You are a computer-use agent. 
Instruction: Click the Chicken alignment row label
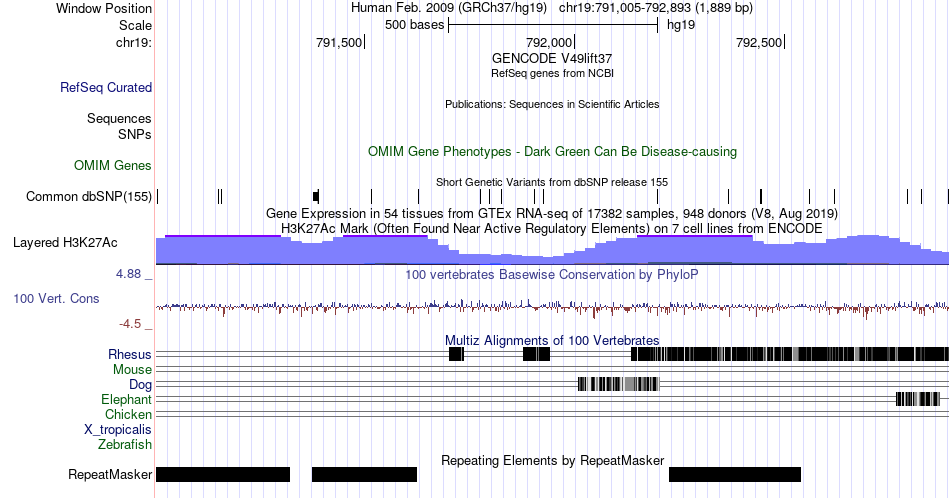click(128, 414)
